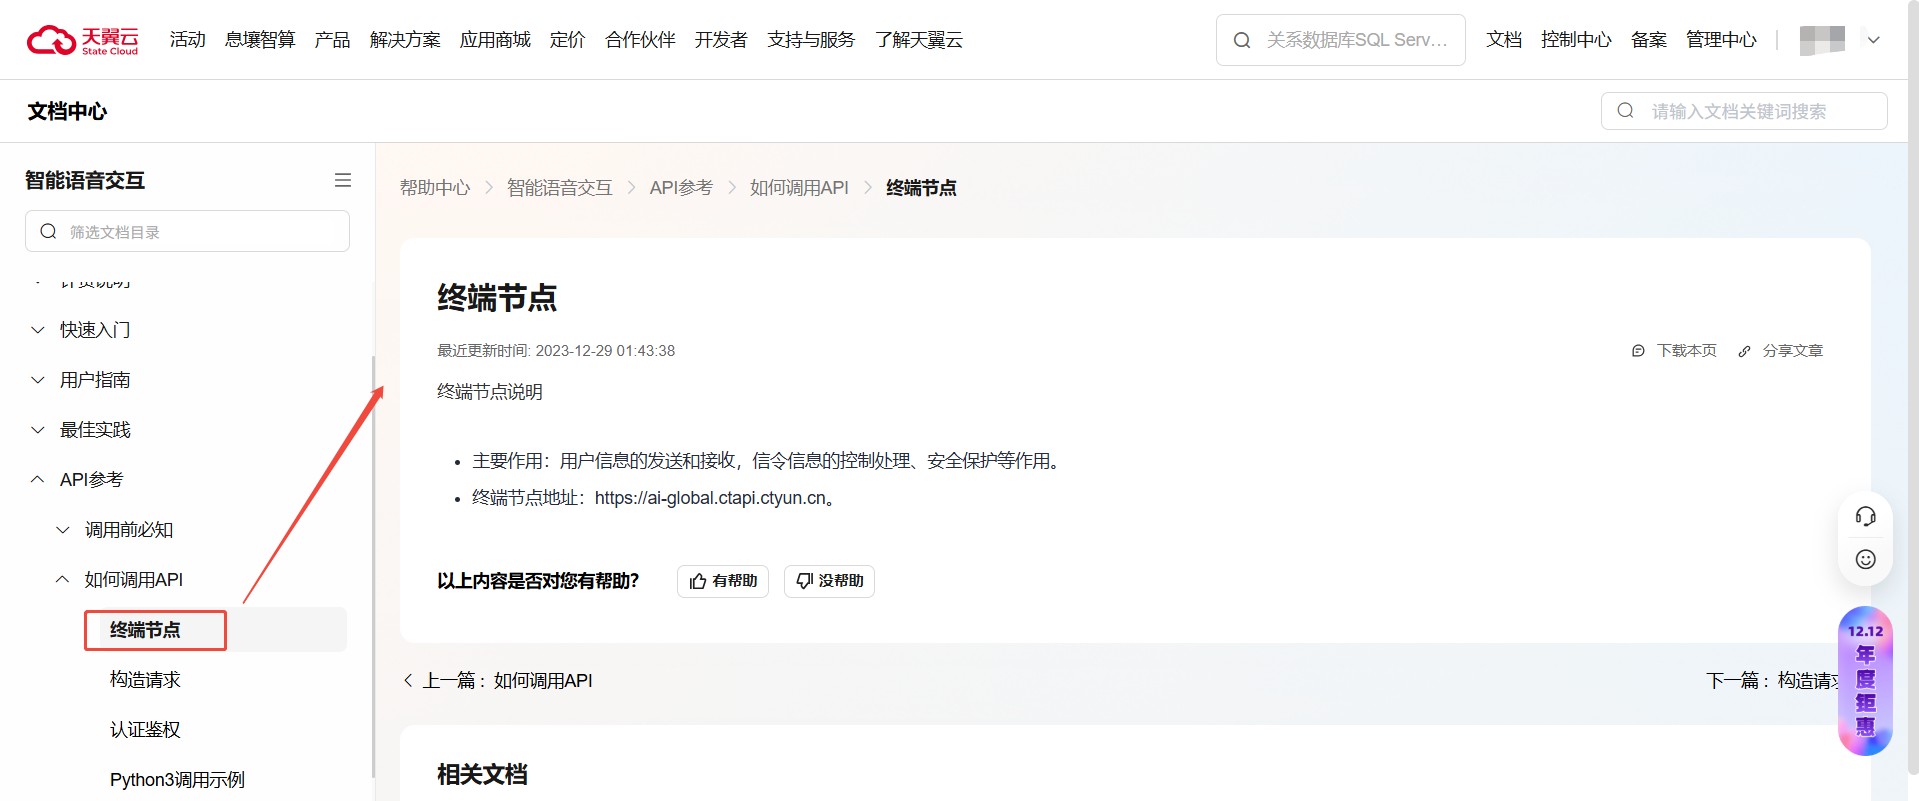
Task: Go to 控制中心
Action: [1576, 40]
